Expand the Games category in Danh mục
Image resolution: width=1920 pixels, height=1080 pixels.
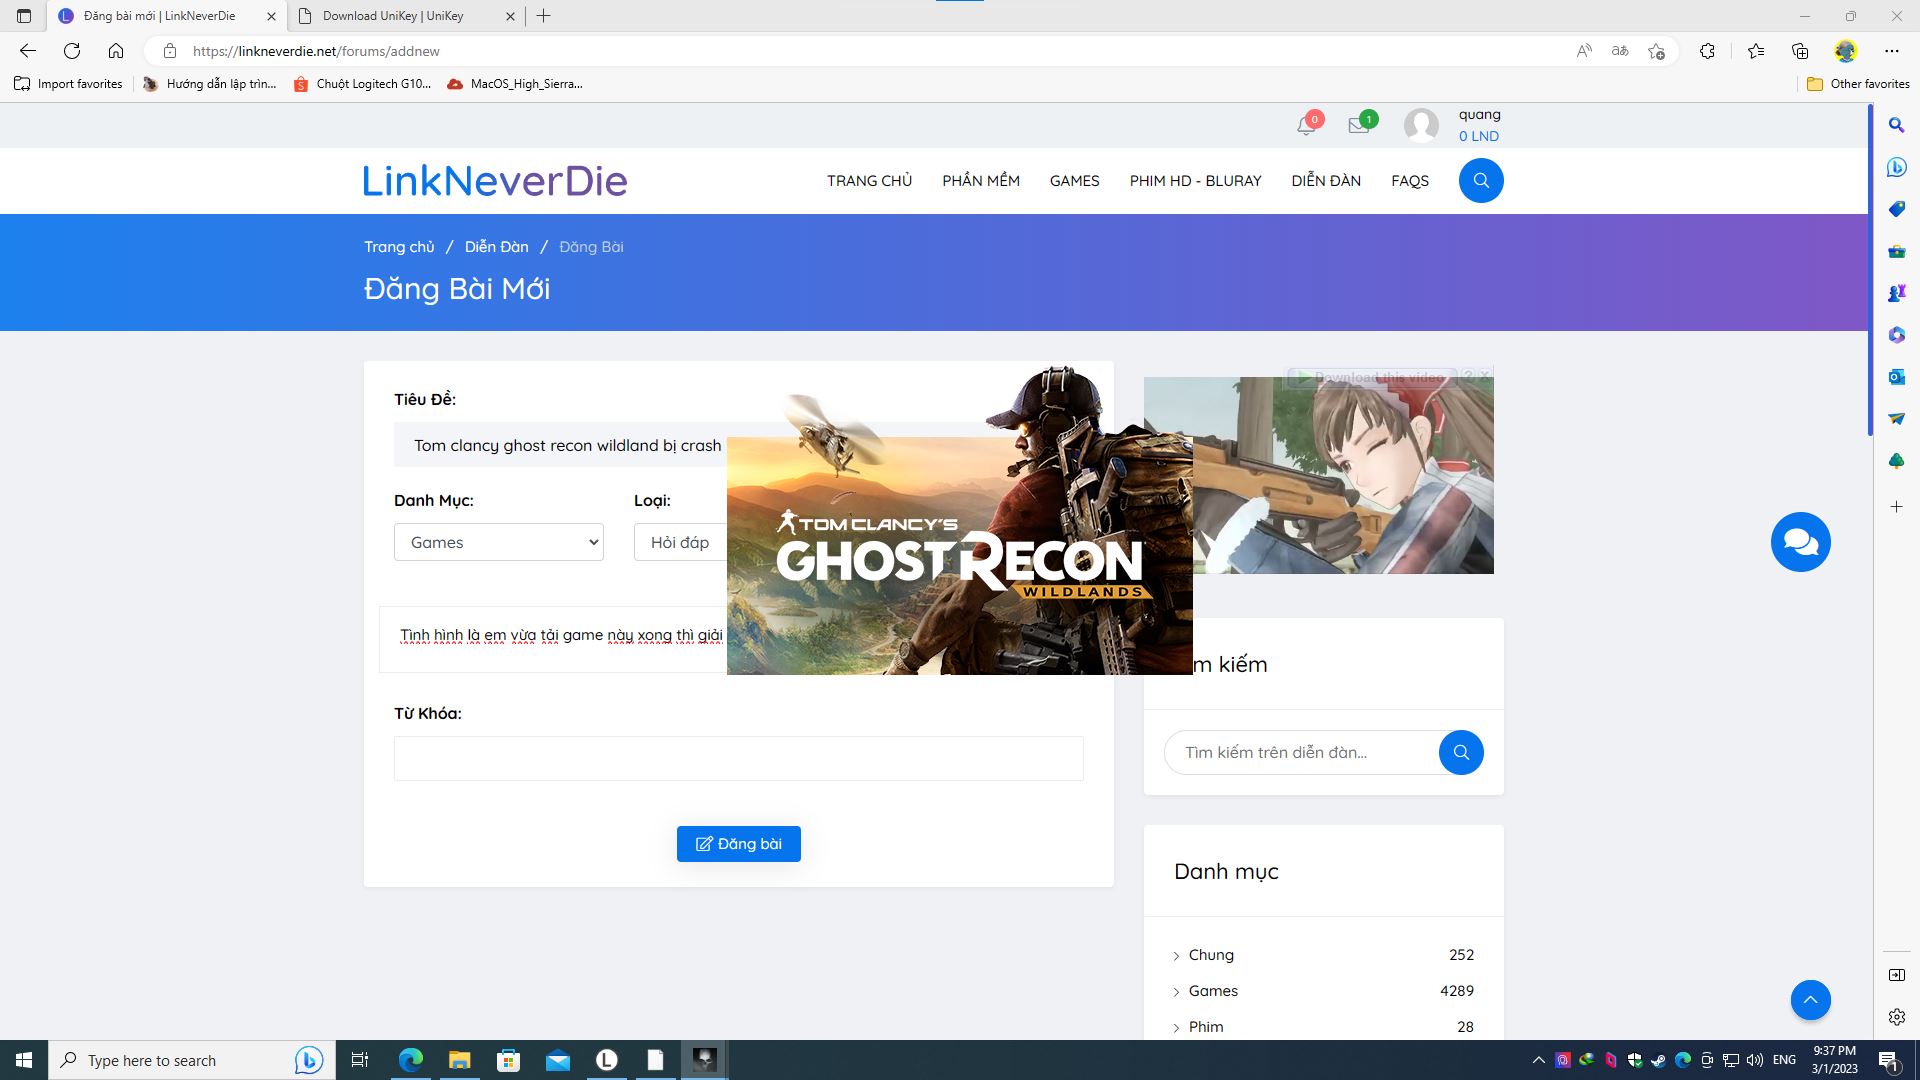[1323, 991]
